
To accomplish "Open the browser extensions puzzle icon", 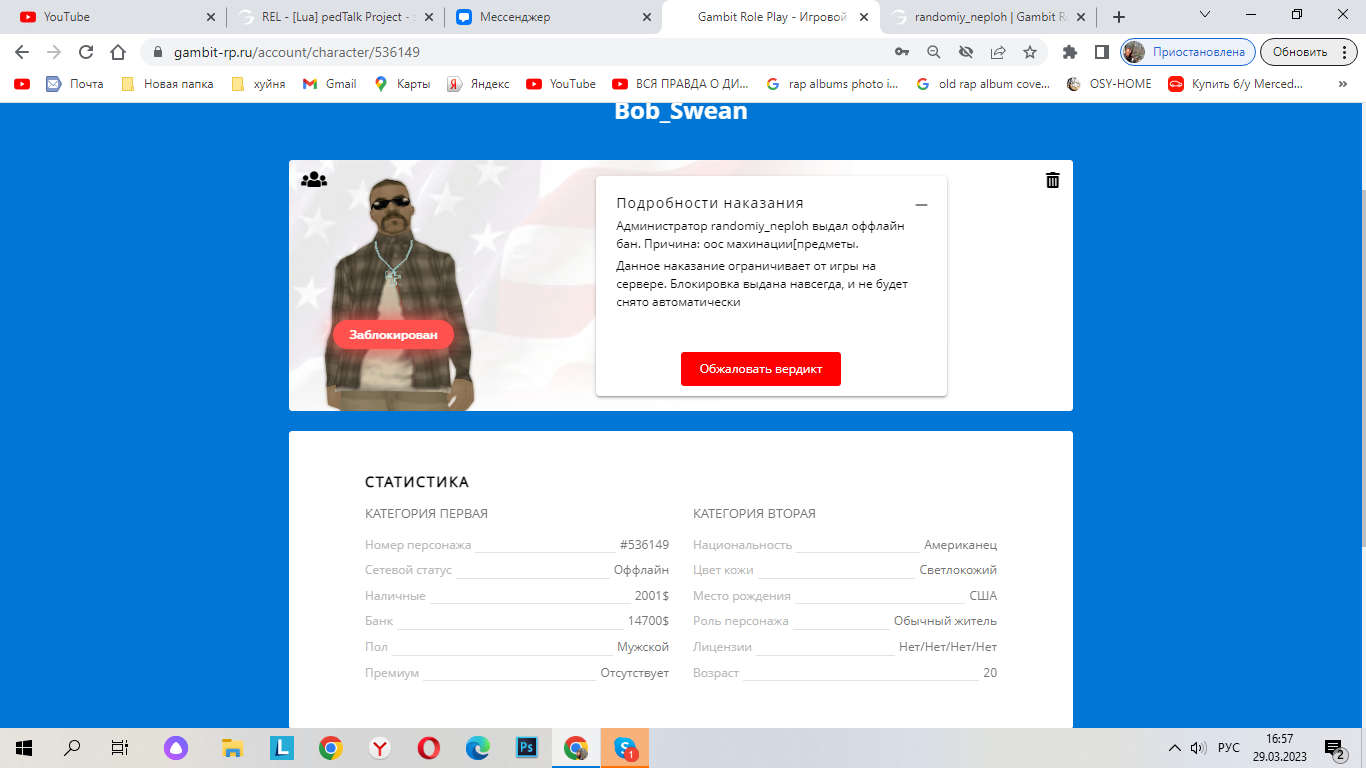I will click(1070, 52).
